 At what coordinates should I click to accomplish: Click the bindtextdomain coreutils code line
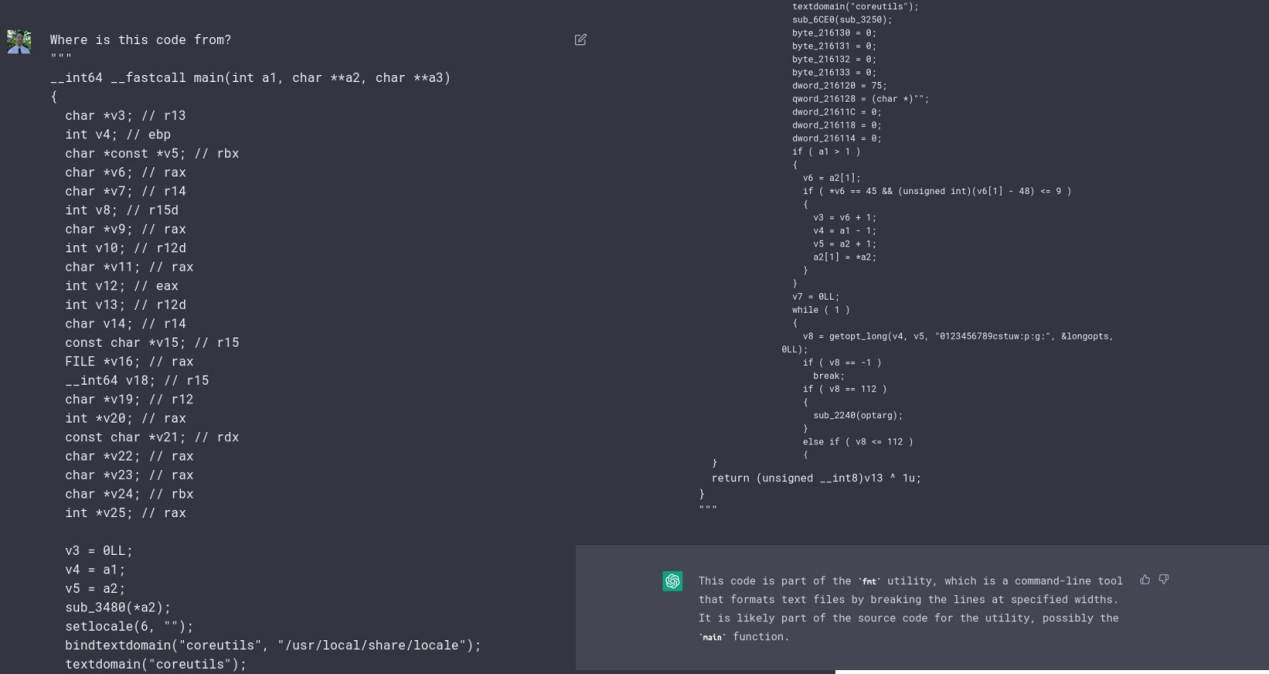point(273,645)
